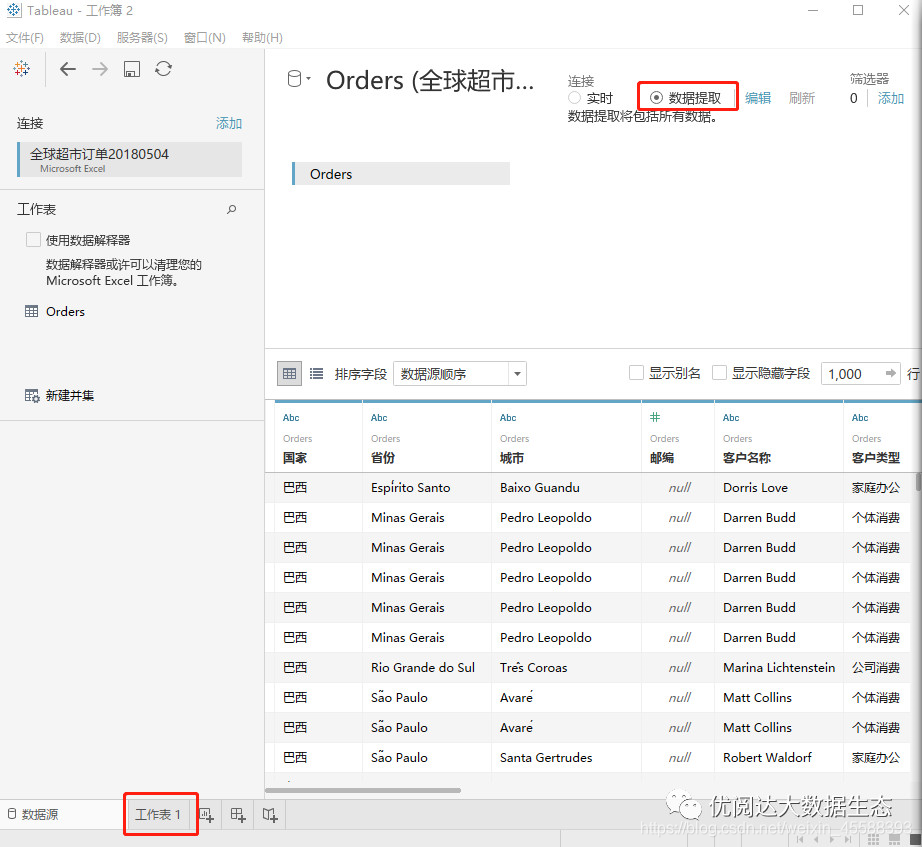Go forward with the right arrow icon
922x847 pixels.
point(100,69)
